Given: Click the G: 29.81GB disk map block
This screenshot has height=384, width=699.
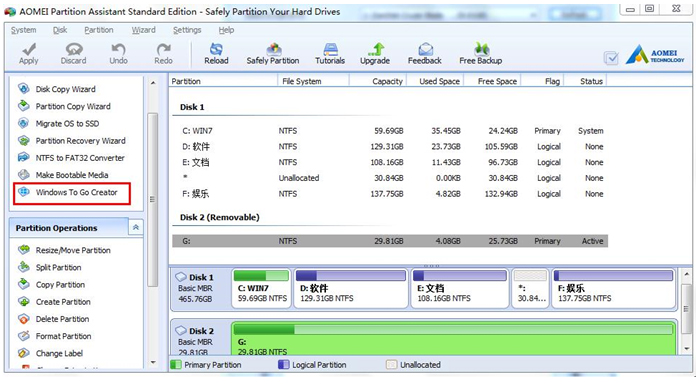Looking at the screenshot, I should [x=453, y=339].
